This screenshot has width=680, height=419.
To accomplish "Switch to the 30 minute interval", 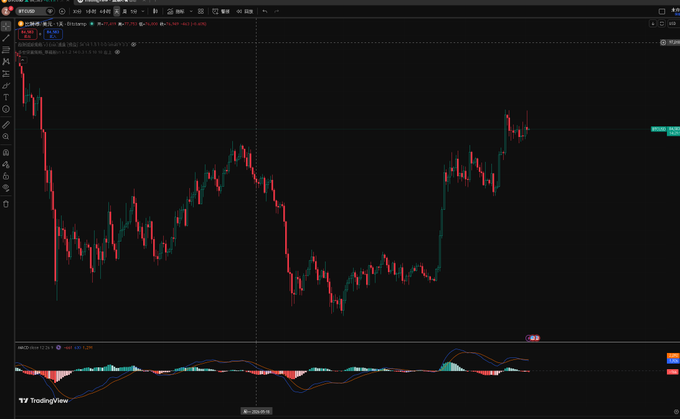I will coord(77,11).
